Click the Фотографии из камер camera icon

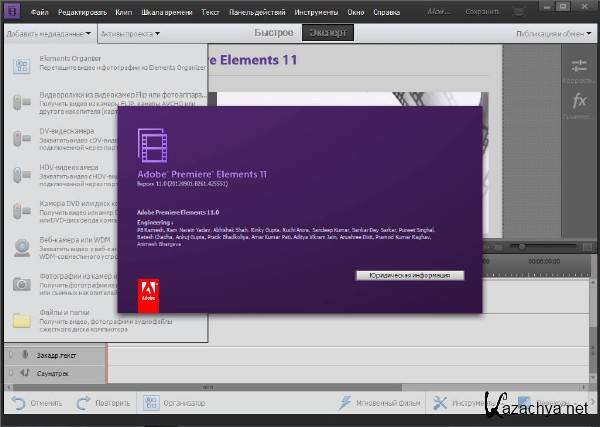click(21, 284)
